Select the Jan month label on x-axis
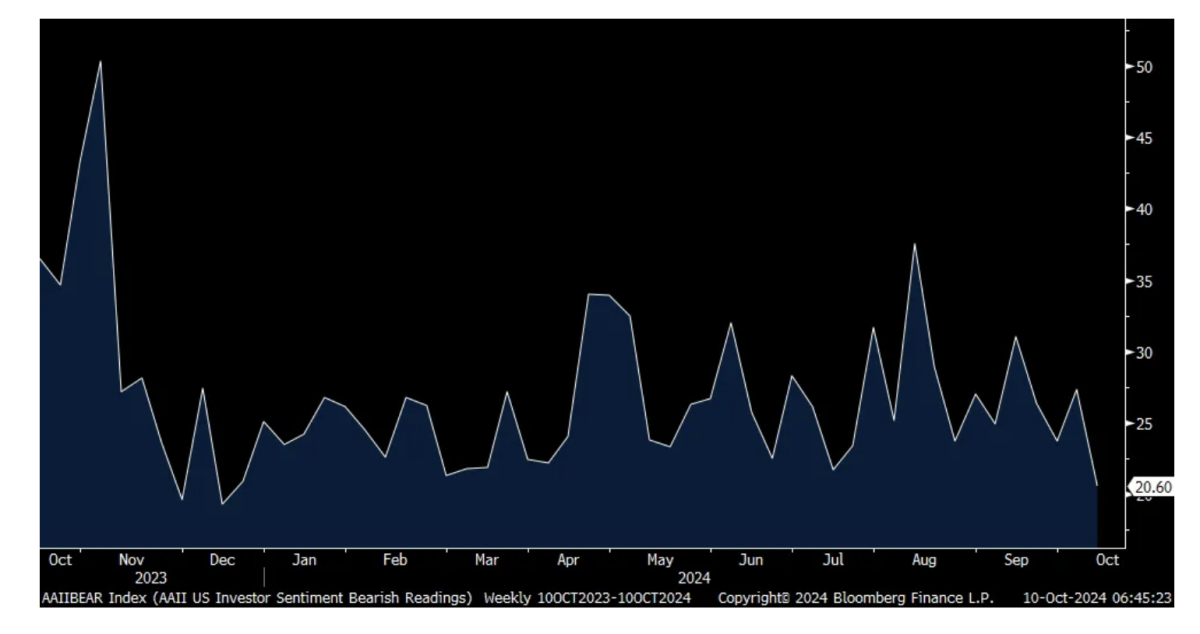The width and height of the screenshot is (1200, 634). point(305,560)
